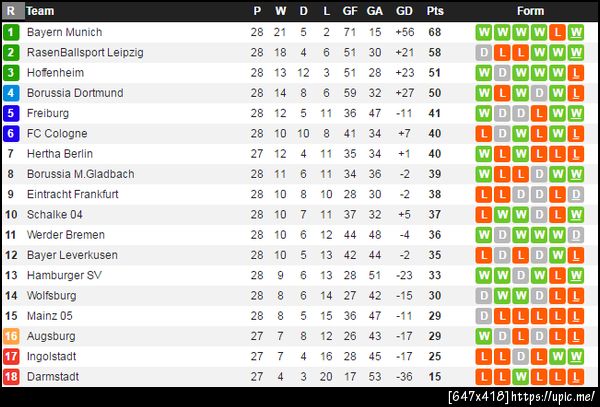The image size is (600, 407).
Task: Click the loss badge in Freiburg's form
Action: point(538,113)
